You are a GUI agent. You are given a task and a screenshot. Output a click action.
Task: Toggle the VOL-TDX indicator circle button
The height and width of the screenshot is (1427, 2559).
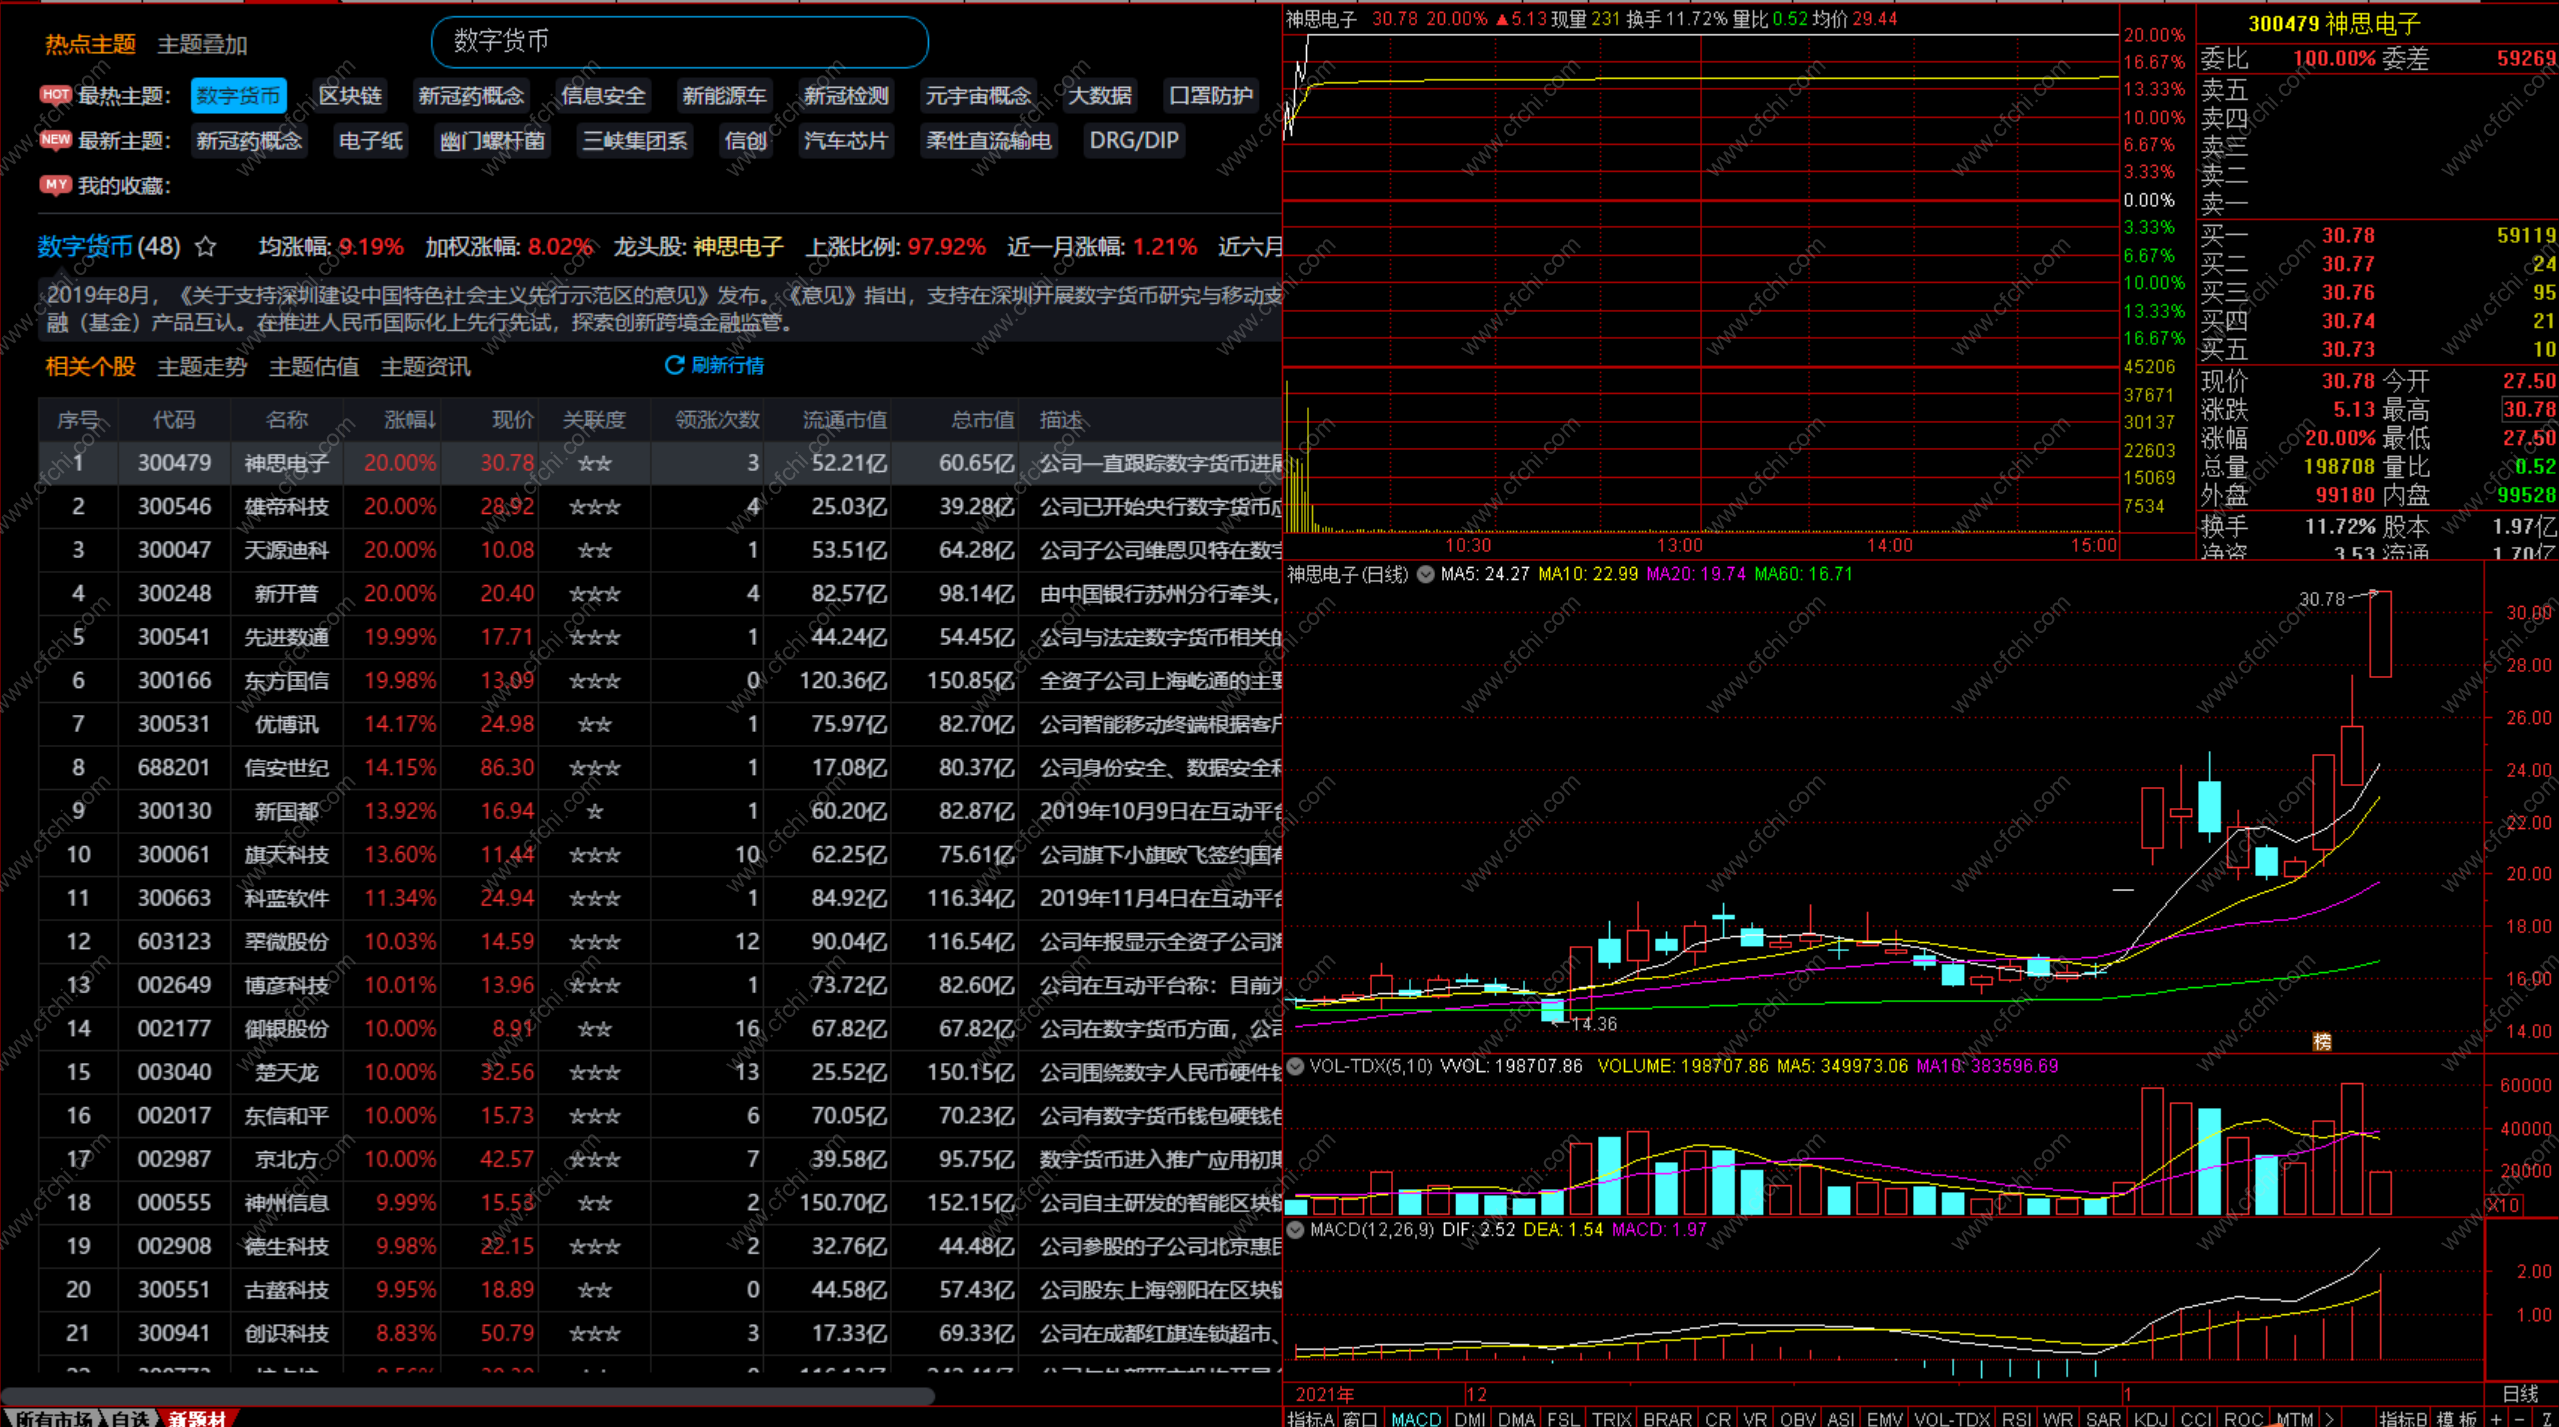click(x=1295, y=1067)
